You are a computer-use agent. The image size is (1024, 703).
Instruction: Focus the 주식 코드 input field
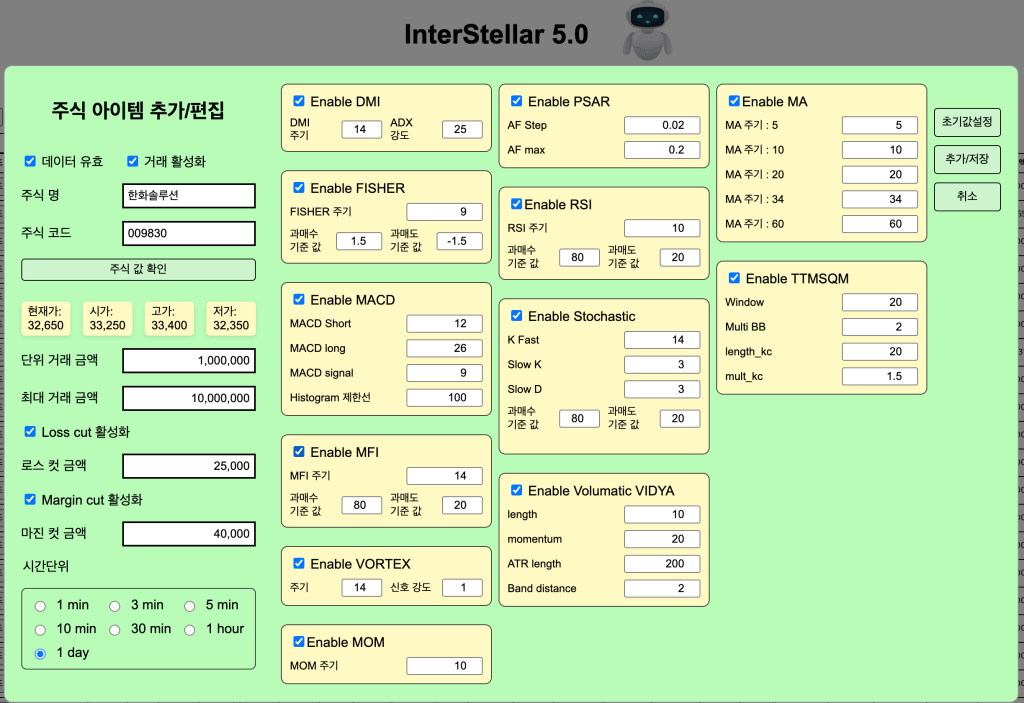tap(188, 234)
